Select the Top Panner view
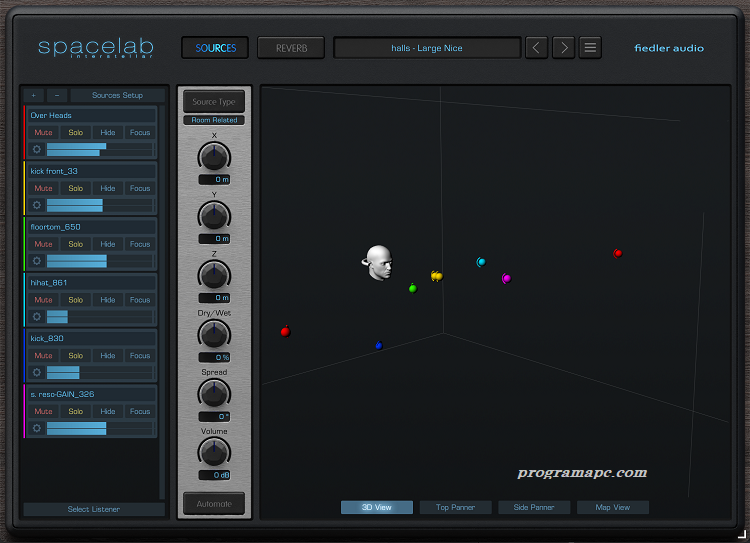The width and height of the screenshot is (750, 543). [455, 507]
